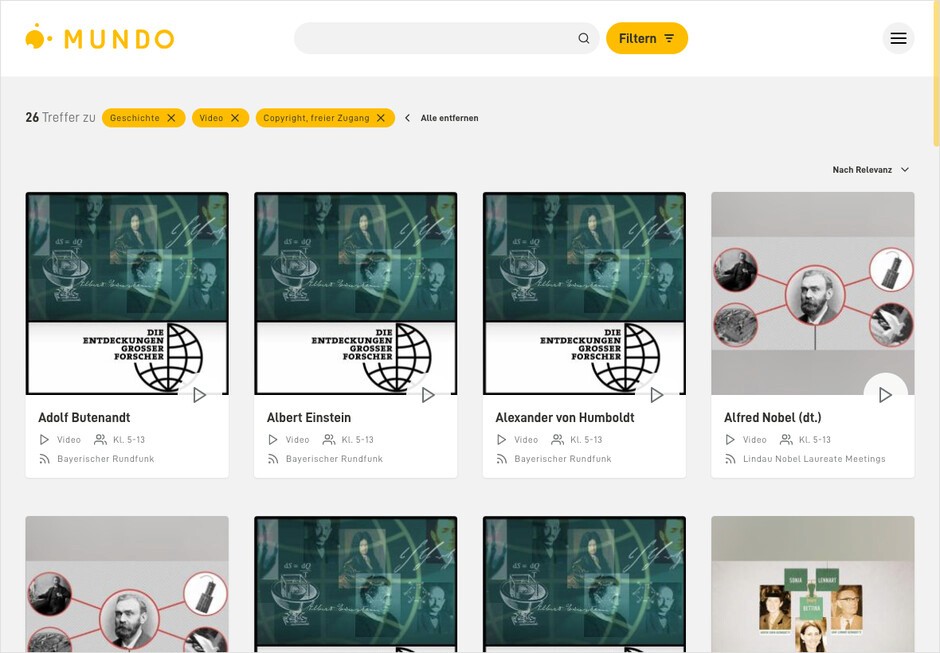
Task: Click the source feed icon under Adolf Butenandt
Action: [44, 459]
